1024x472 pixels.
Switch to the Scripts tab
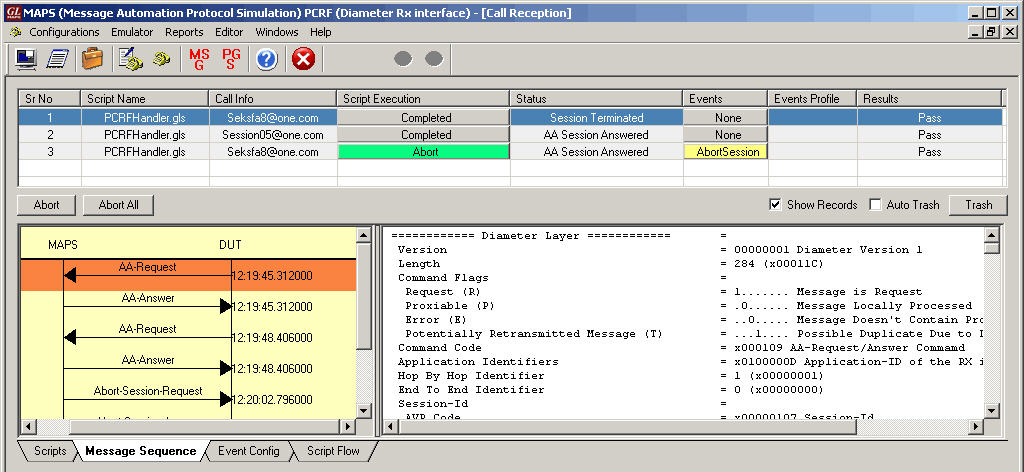[49, 451]
